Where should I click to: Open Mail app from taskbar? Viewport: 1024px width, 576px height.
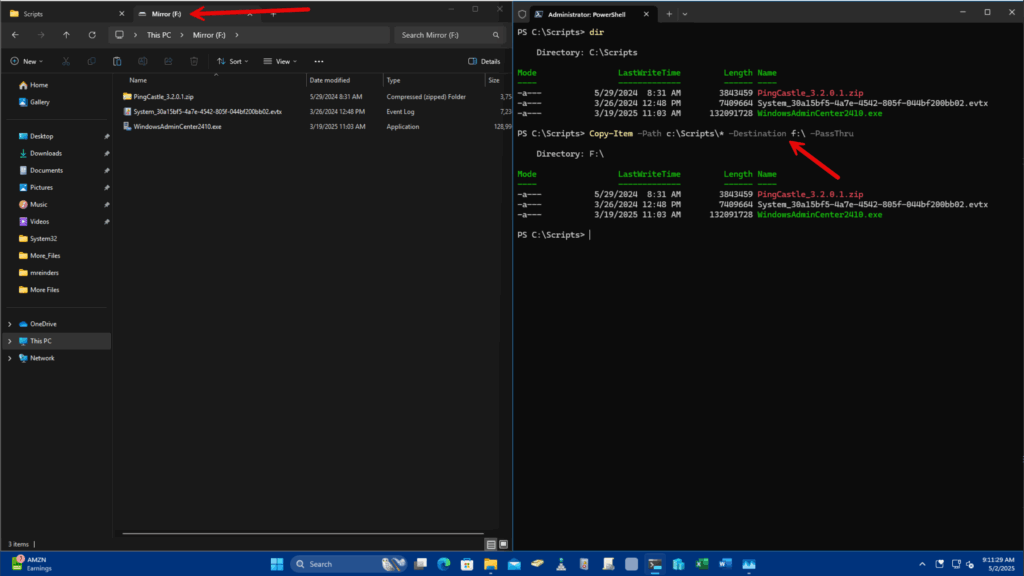[x=514, y=564]
